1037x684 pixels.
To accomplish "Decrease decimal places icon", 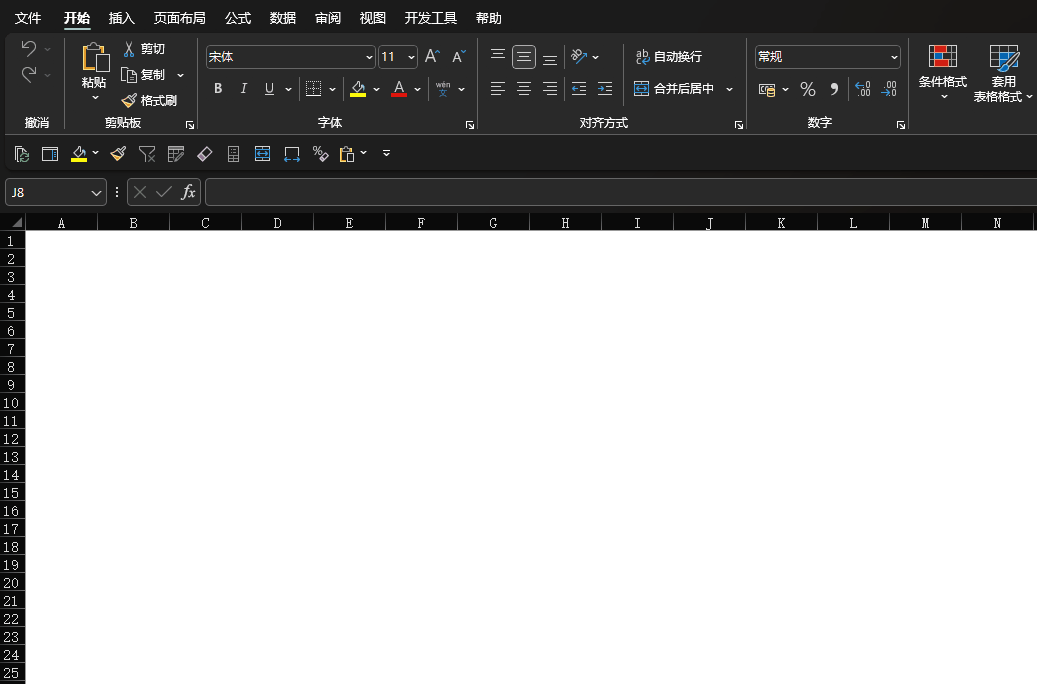I will point(889,89).
